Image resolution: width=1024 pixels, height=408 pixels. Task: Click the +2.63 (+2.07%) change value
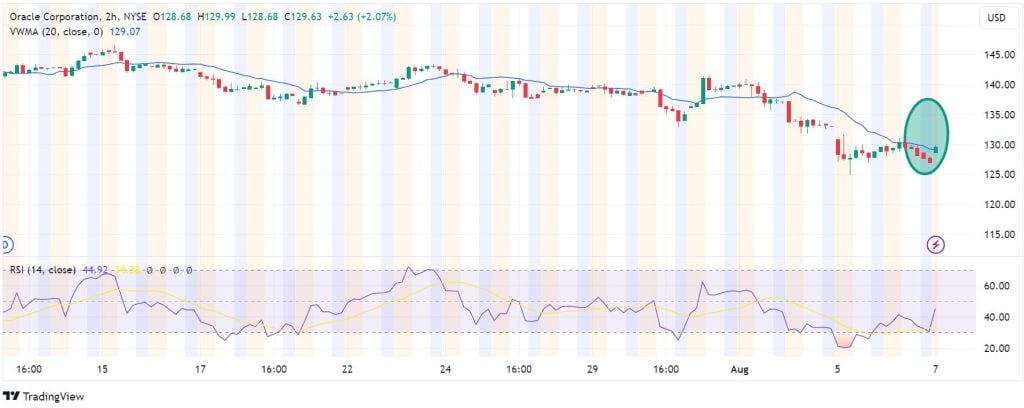(x=360, y=16)
